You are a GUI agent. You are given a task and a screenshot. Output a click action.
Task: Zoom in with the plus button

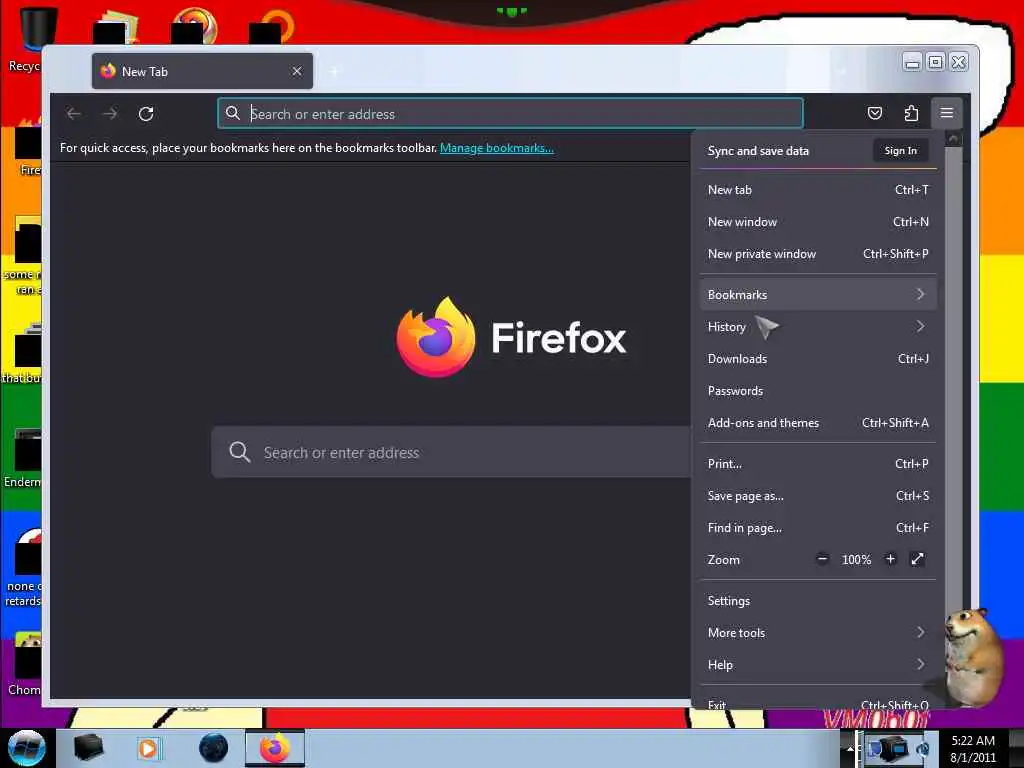890,559
